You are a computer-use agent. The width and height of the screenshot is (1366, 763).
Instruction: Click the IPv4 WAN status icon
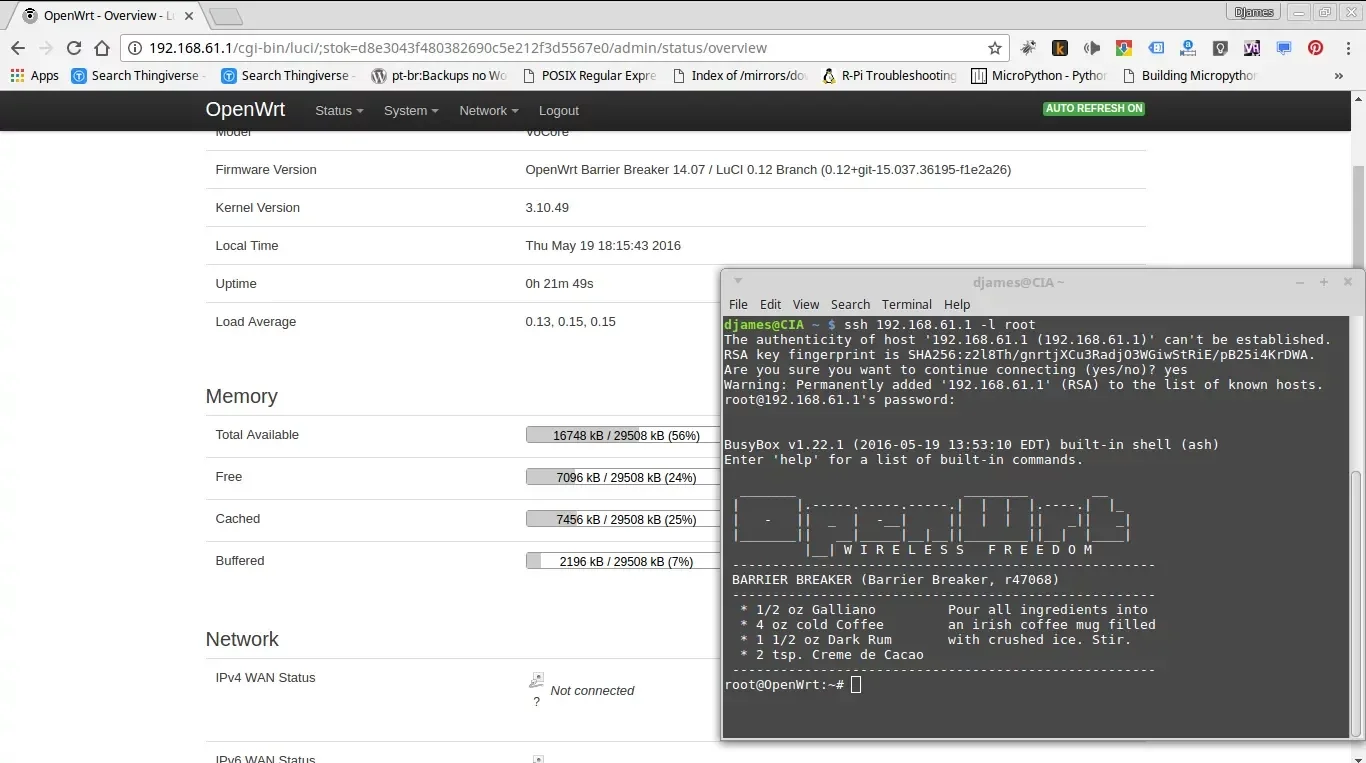537,681
